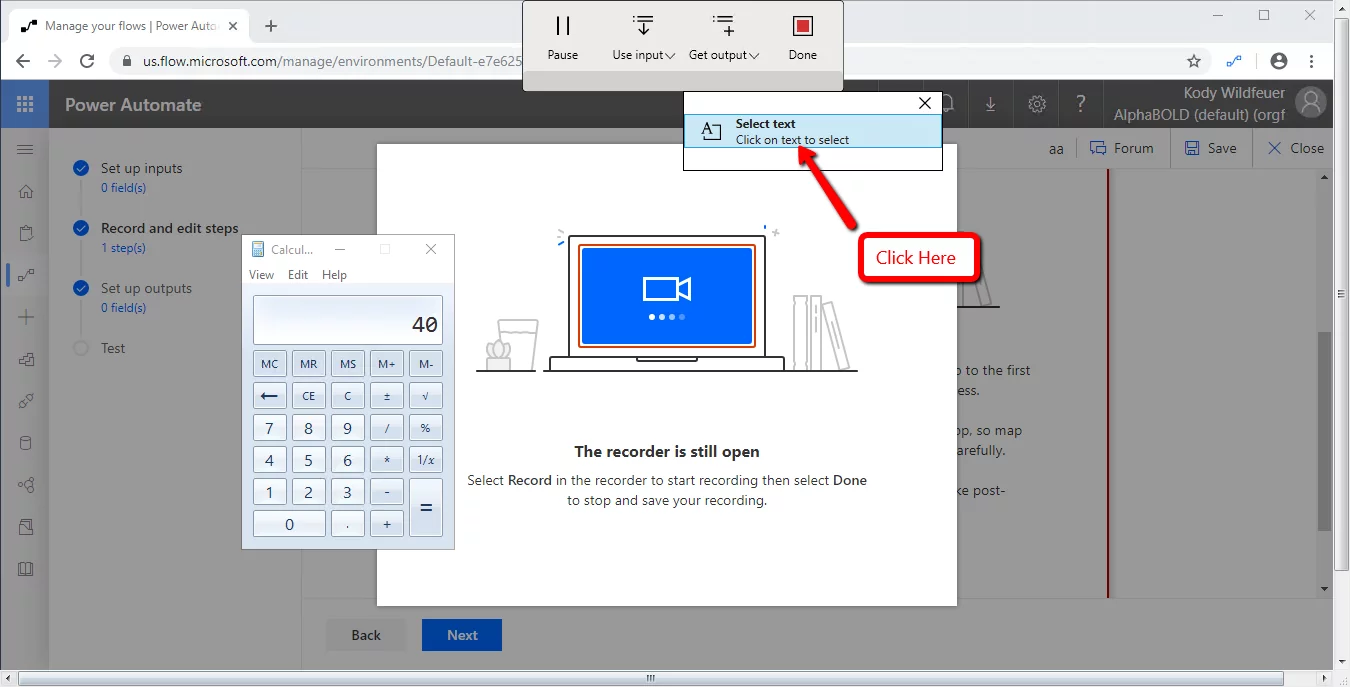Select the Test step
Image resolution: width=1350 pixels, height=687 pixels.
pos(113,348)
